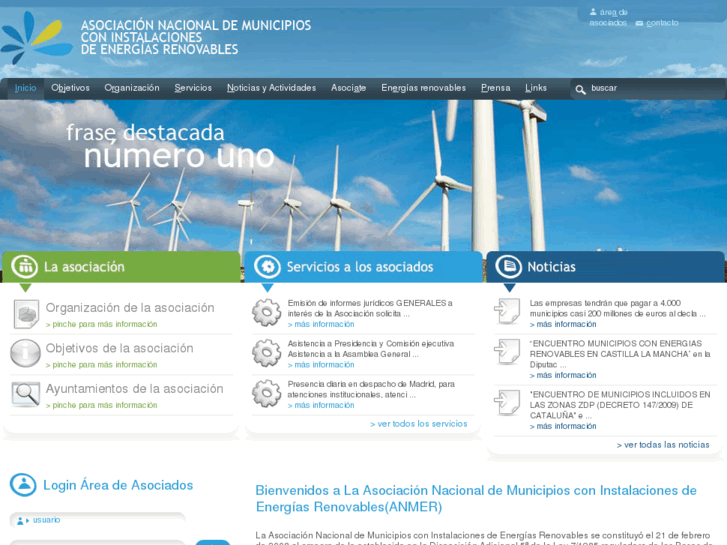Click the magnifier search icon

[580, 89]
